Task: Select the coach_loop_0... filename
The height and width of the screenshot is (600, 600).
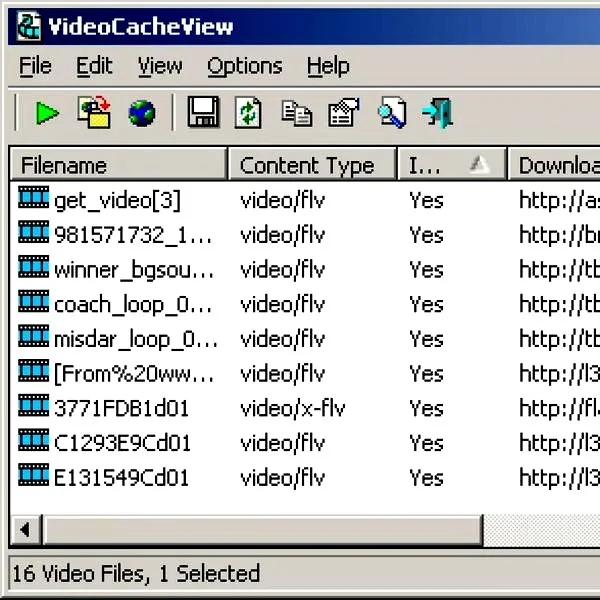Action: click(x=133, y=305)
